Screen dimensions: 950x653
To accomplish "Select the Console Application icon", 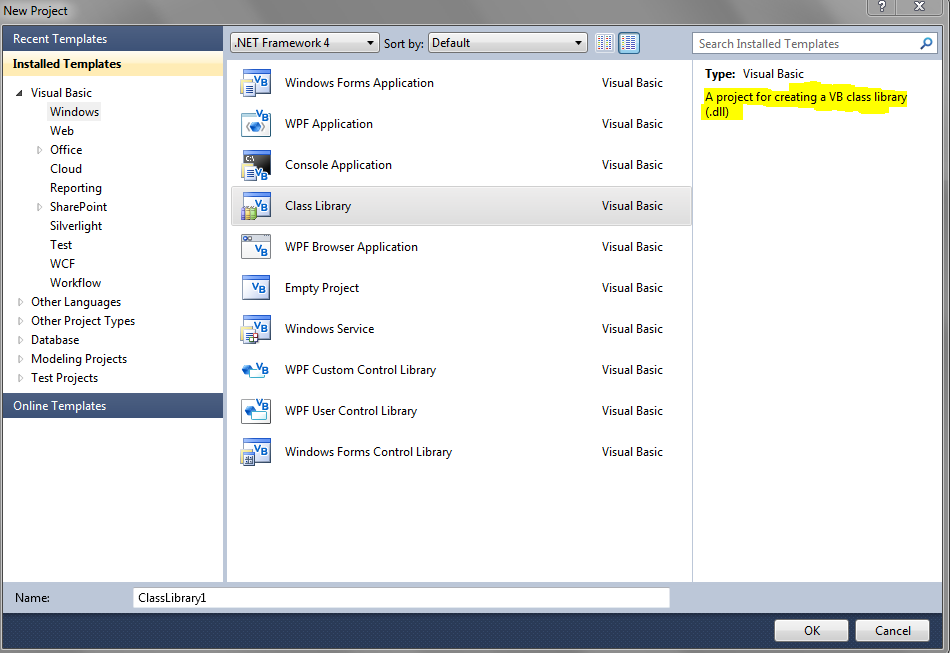I will coord(256,165).
